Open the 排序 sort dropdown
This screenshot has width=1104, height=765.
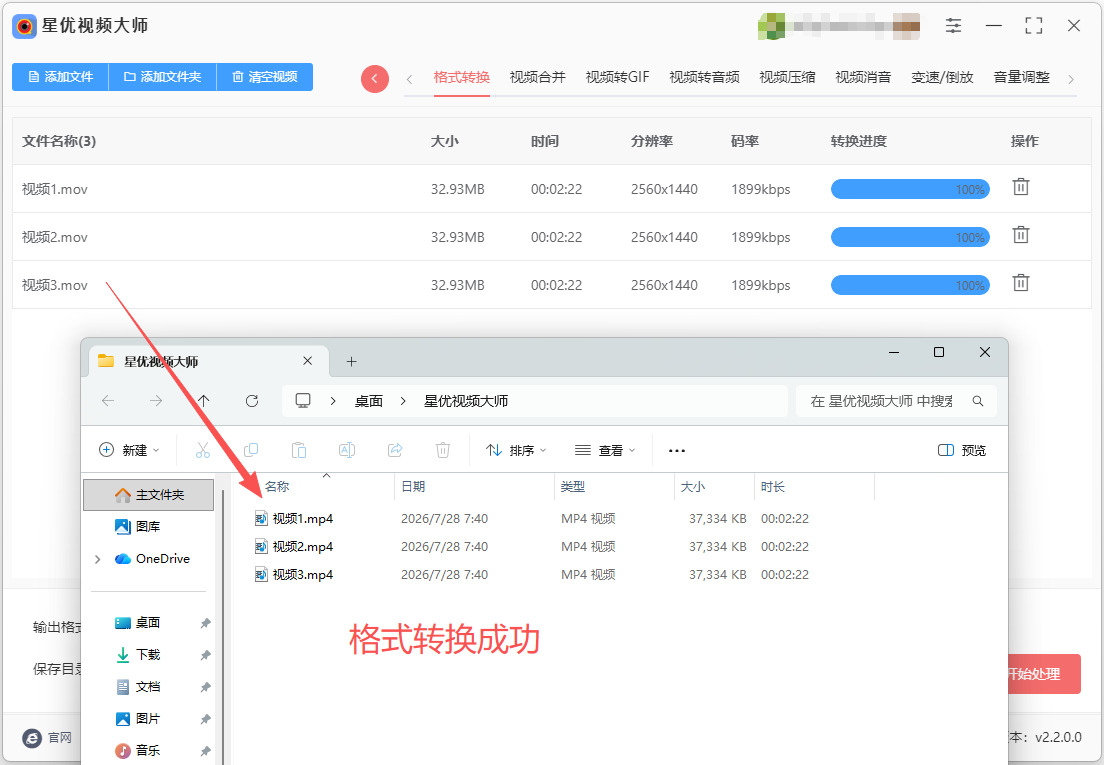point(516,450)
